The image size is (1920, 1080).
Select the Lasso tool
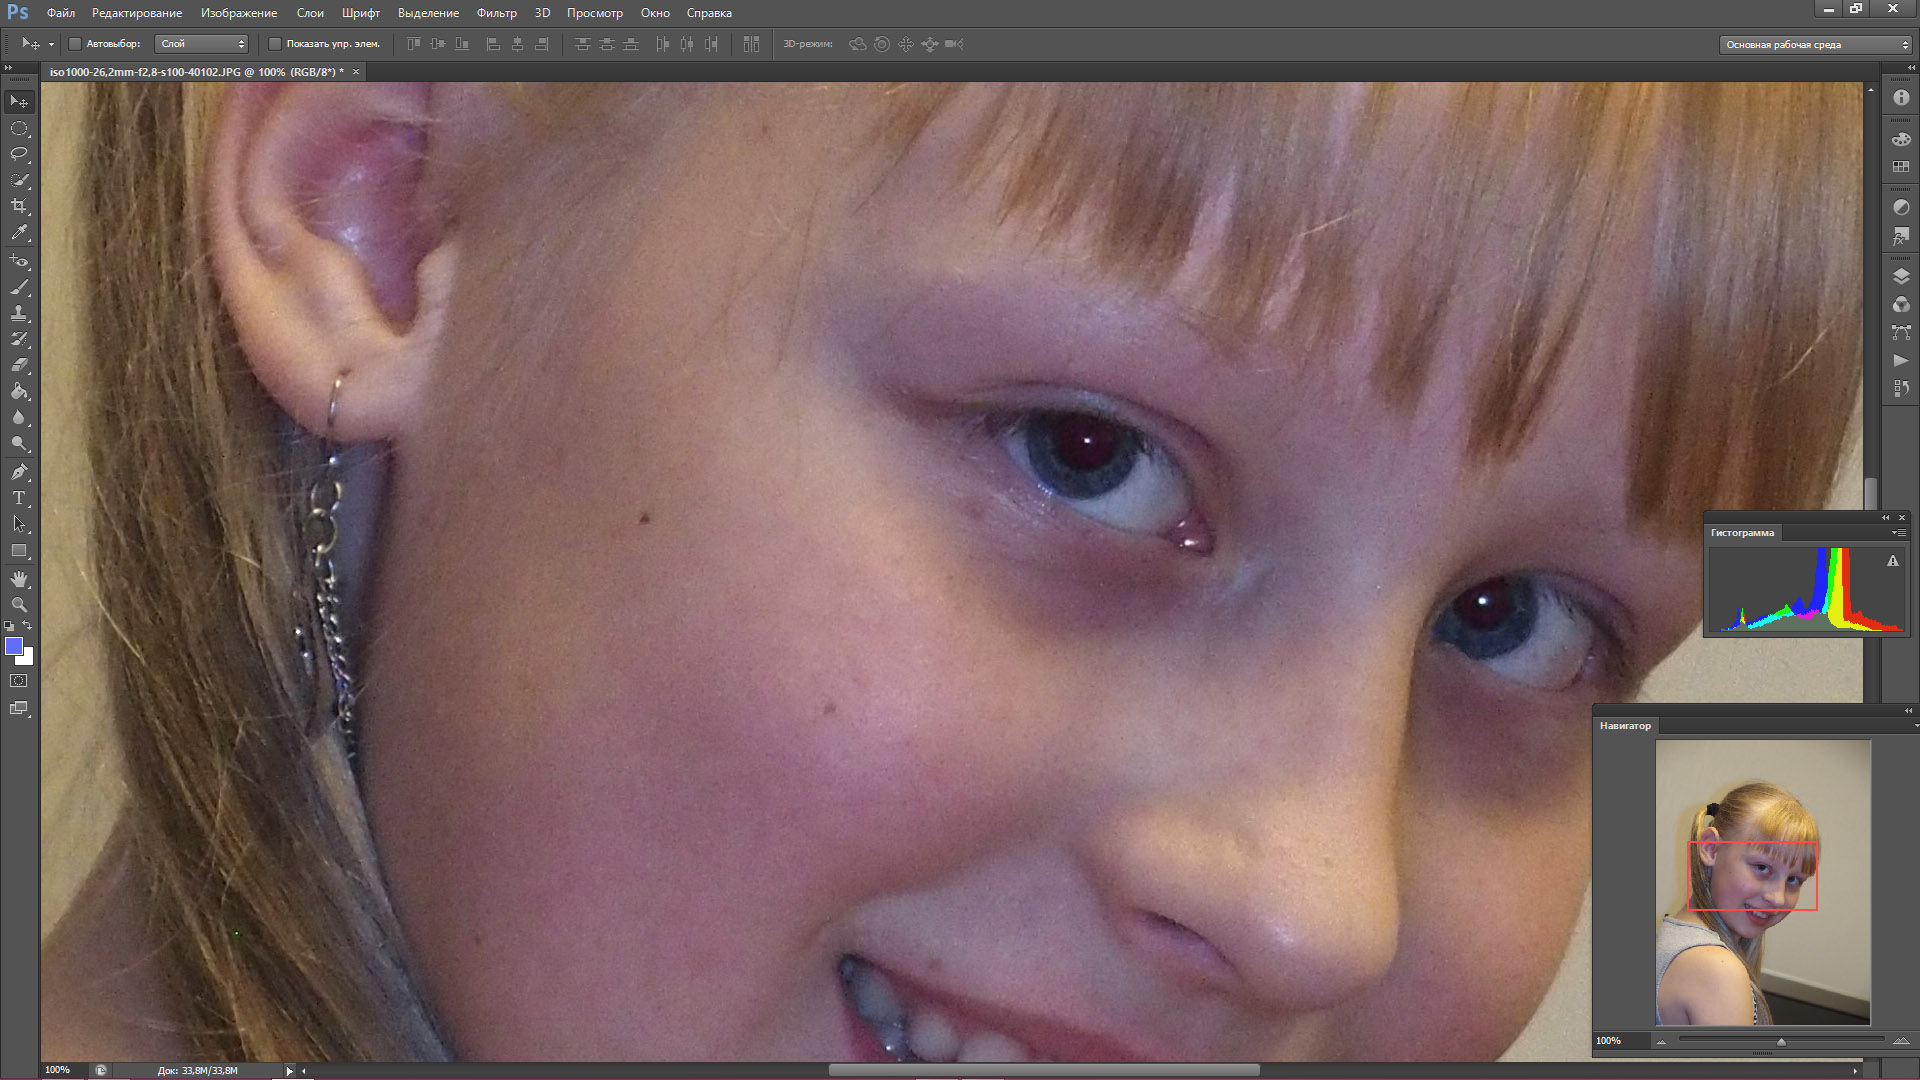[x=19, y=154]
